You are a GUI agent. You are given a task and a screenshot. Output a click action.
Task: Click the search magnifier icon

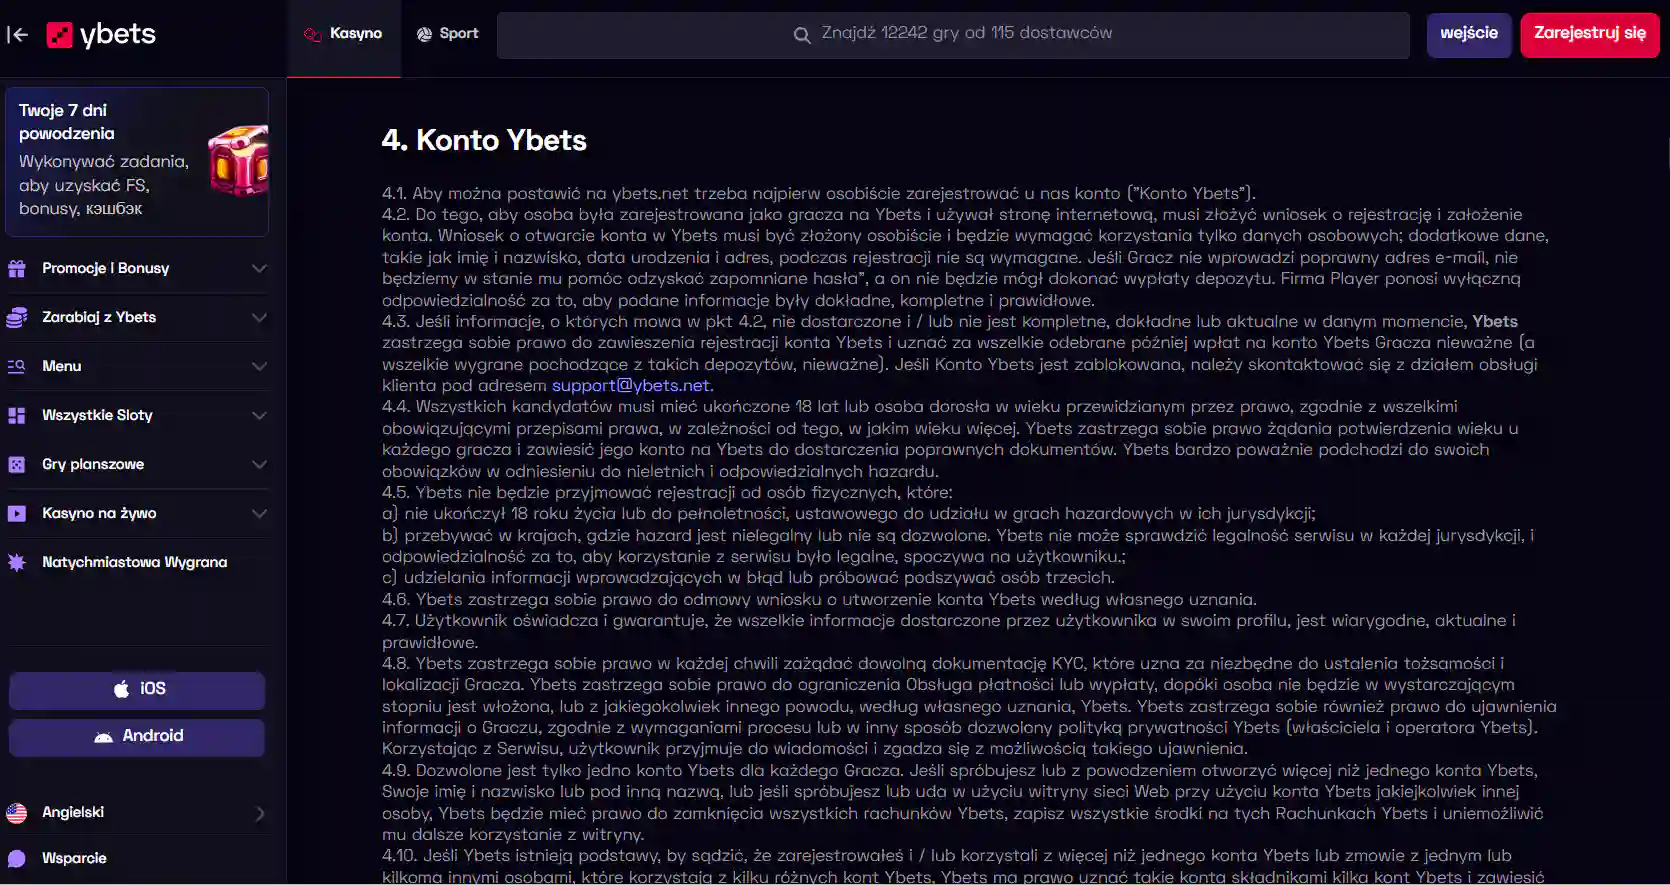pyautogui.click(x=802, y=35)
